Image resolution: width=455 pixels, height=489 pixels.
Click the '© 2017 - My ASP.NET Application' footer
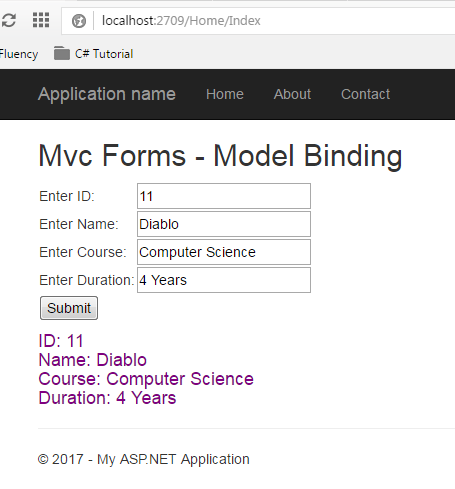click(x=144, y=459)
